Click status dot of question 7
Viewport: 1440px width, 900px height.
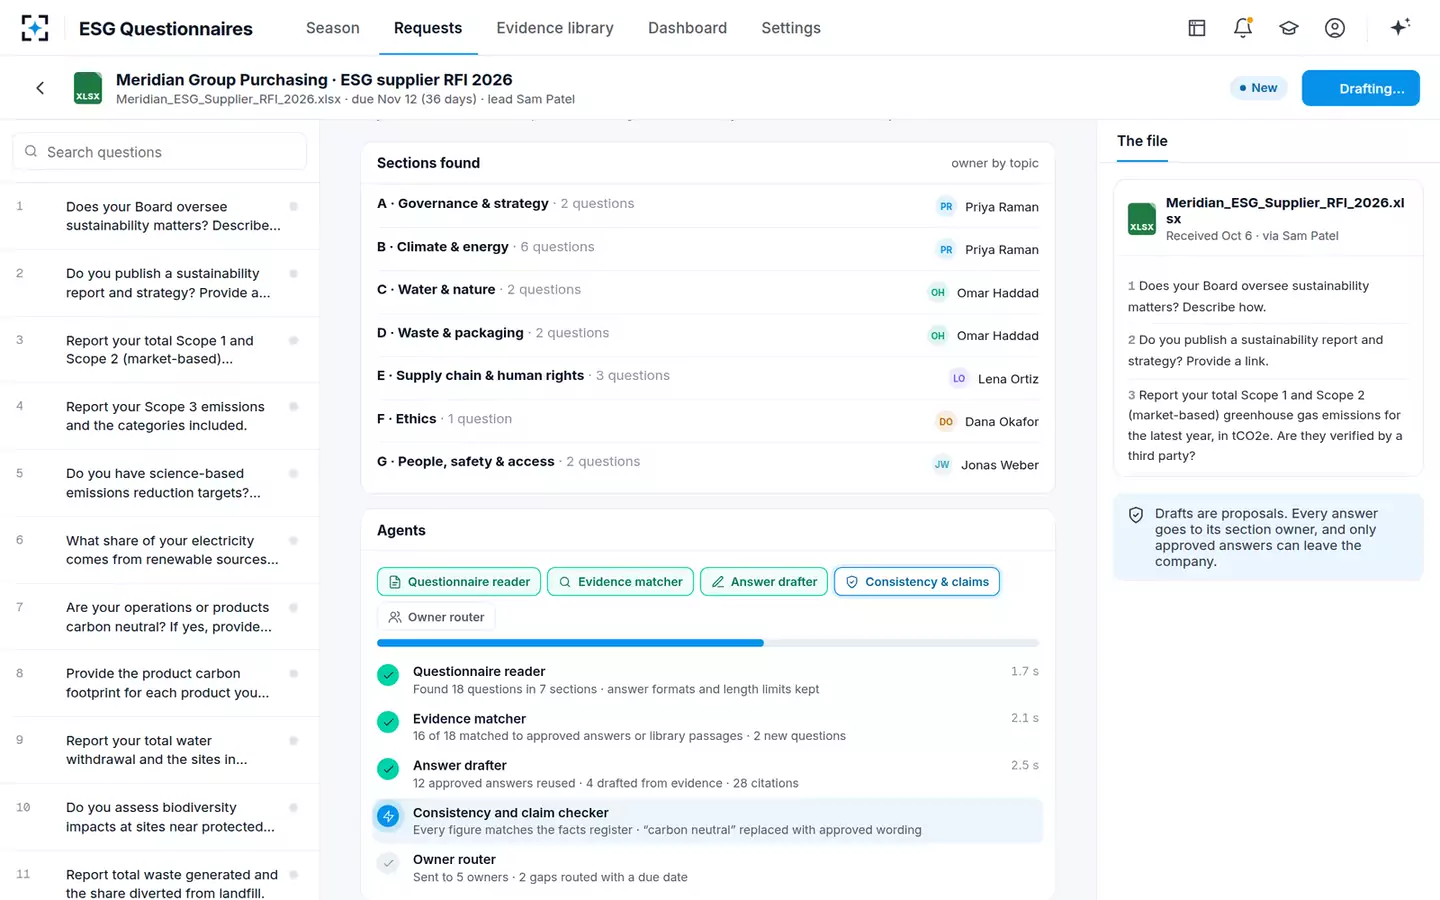[294, 608]
